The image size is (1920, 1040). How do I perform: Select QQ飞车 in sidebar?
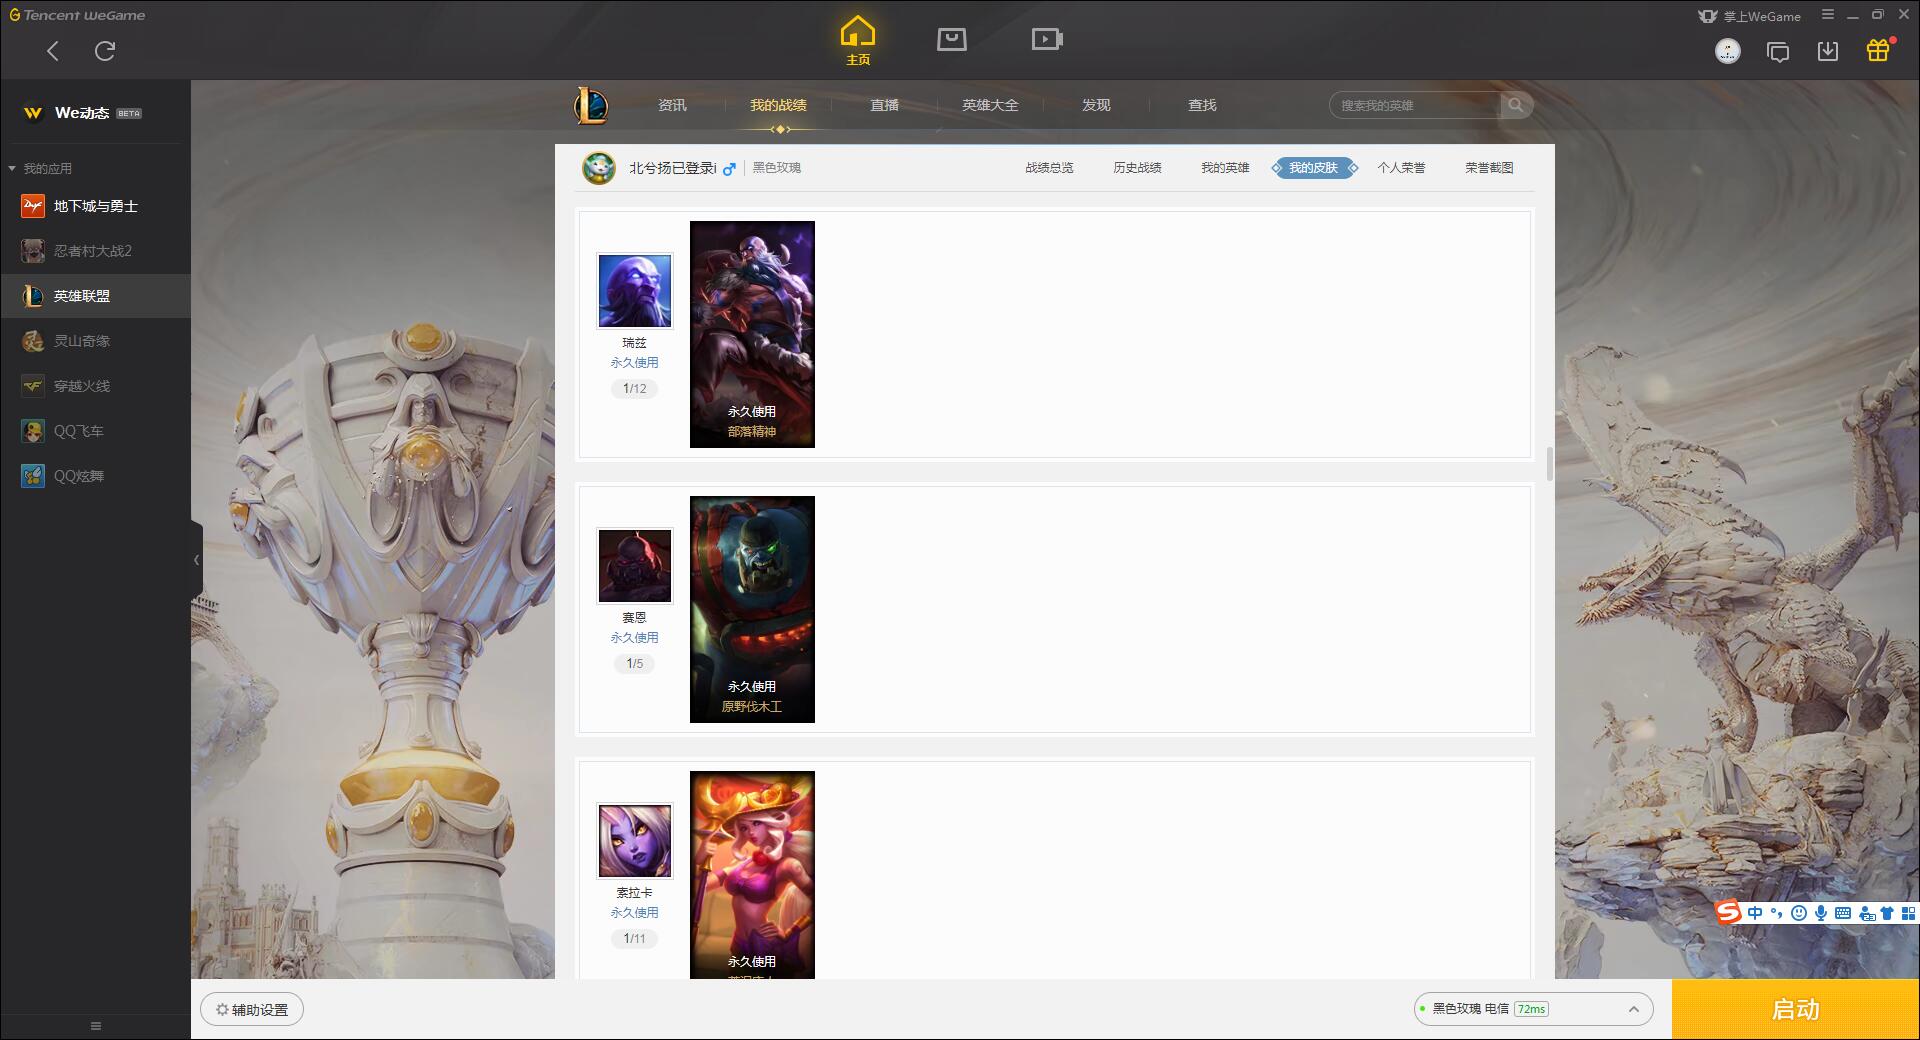tap(95, 431)
